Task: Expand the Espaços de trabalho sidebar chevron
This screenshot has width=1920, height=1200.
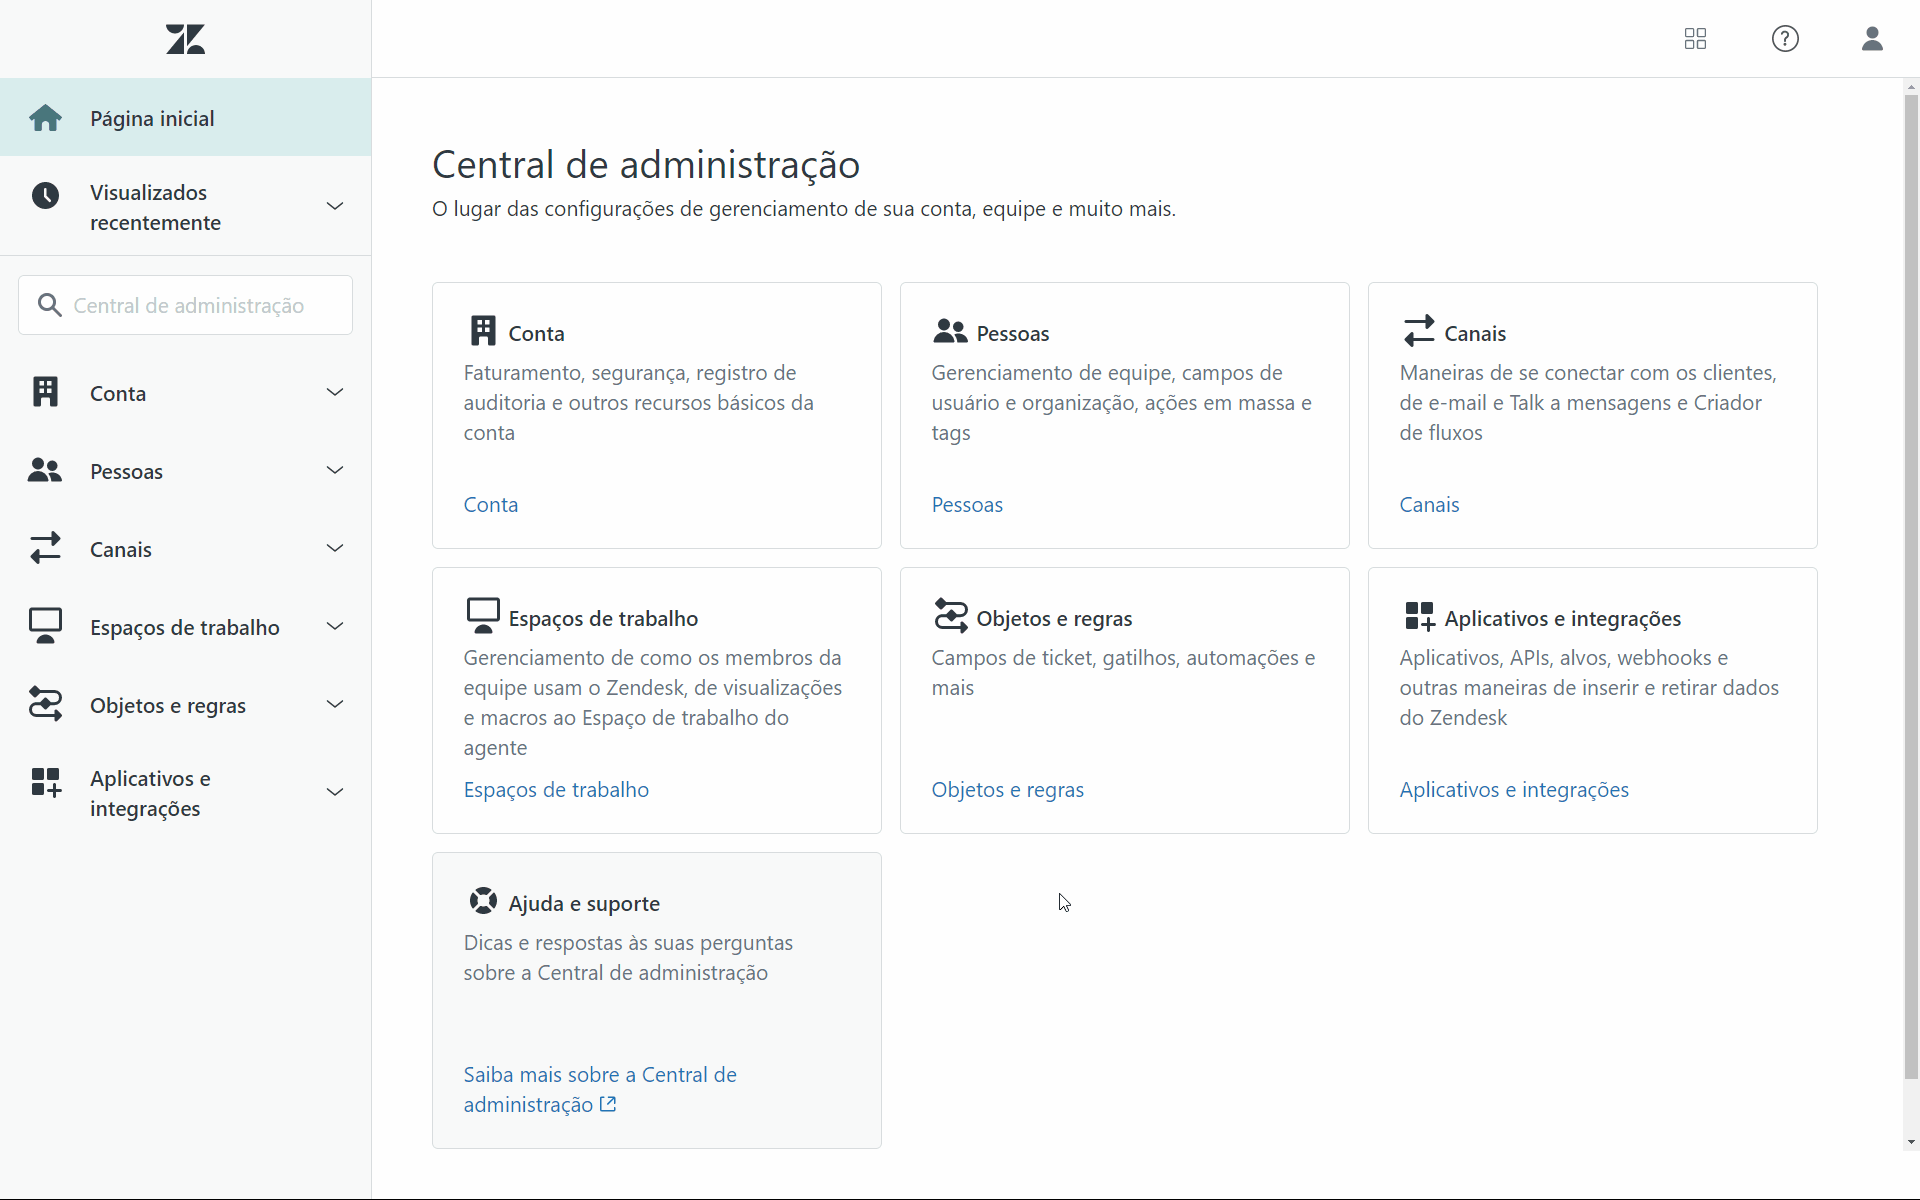Action: coord(335,626)
